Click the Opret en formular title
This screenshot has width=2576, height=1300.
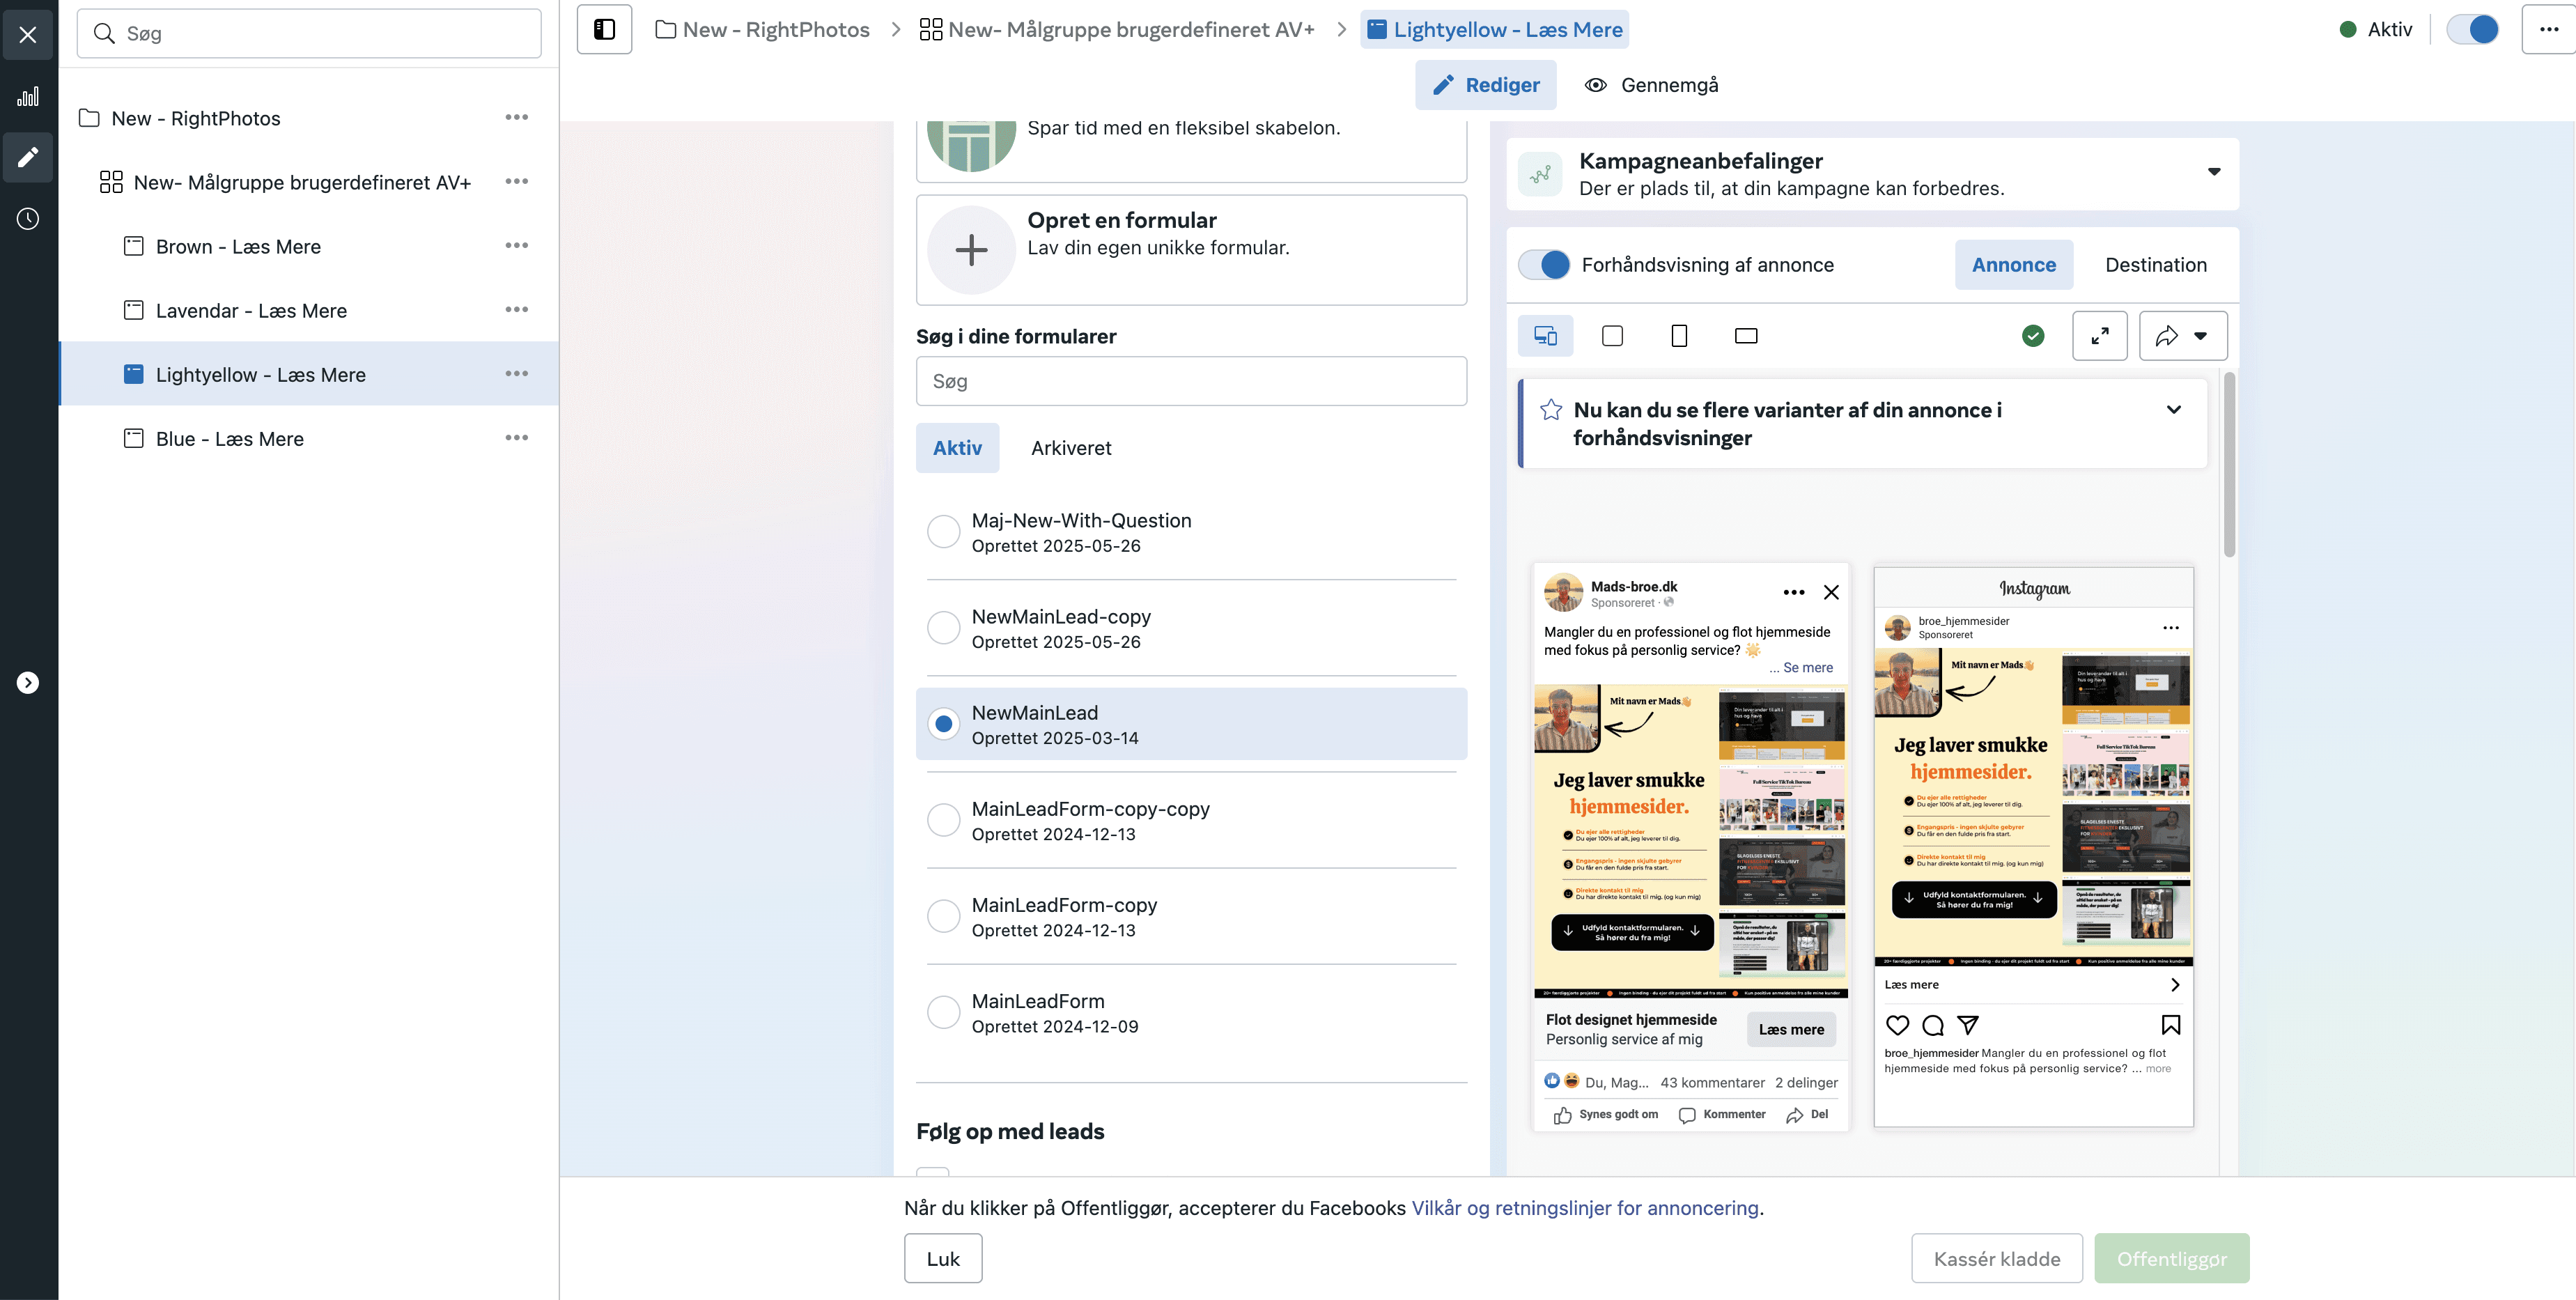point(1122,220)
